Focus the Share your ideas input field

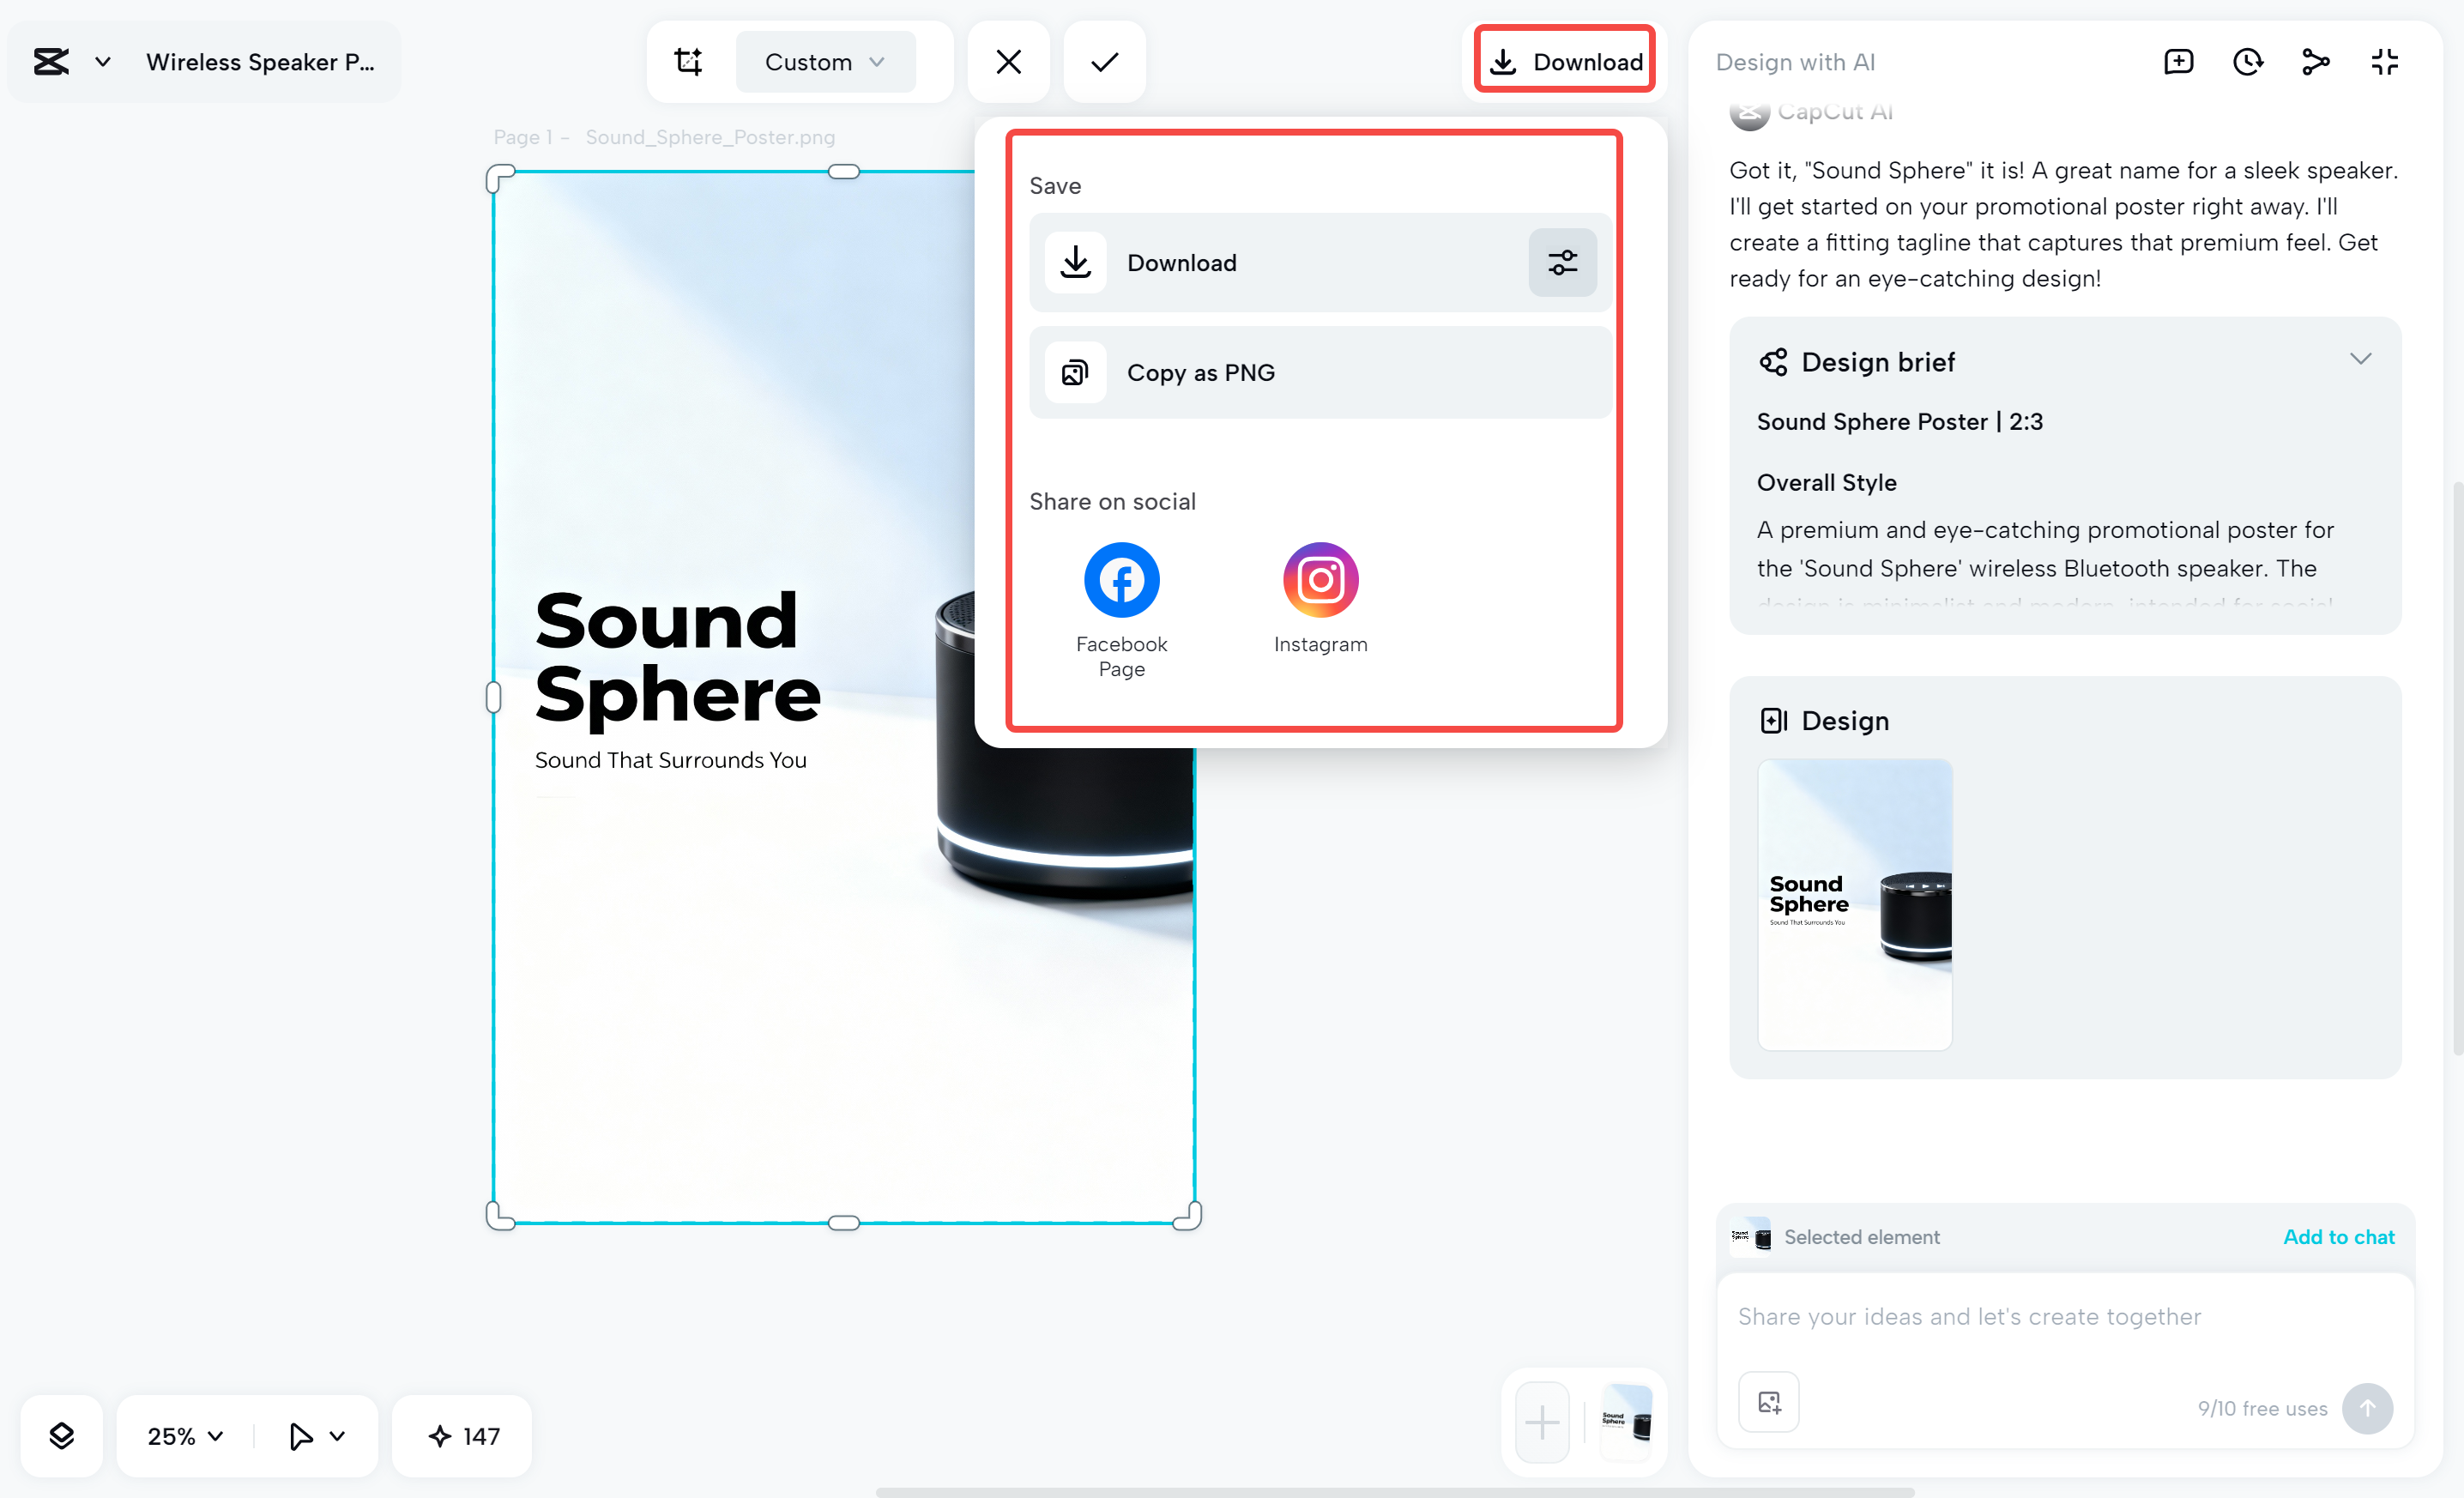2066,1317
